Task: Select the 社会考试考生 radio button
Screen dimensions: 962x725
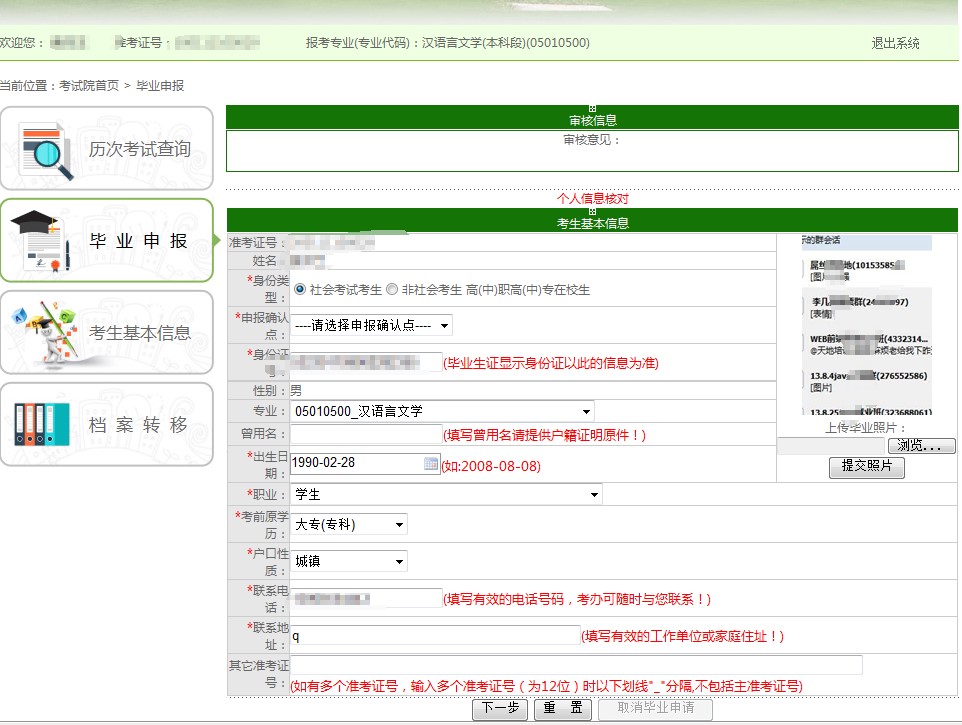Action: tap(300, 289)
